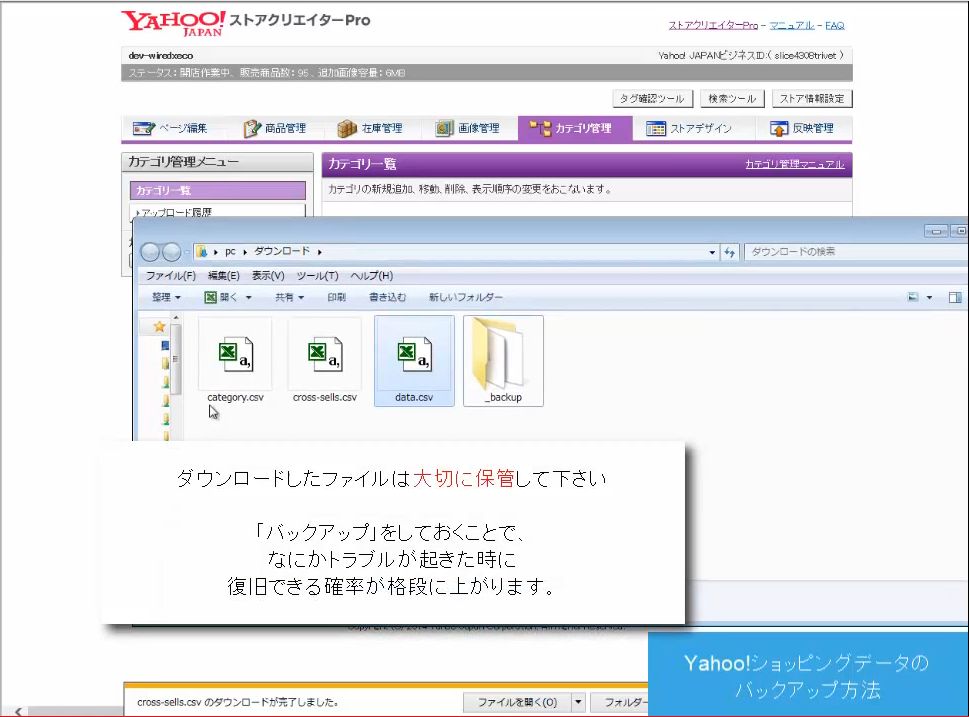969x717 pixels.
Task: Open the ツール(T) menu
Action: click(318, 276)
